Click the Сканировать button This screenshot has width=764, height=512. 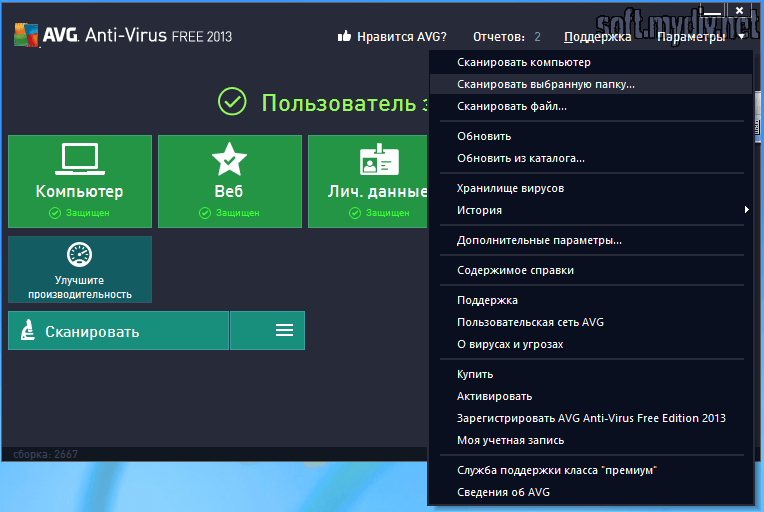pos(118,330)
